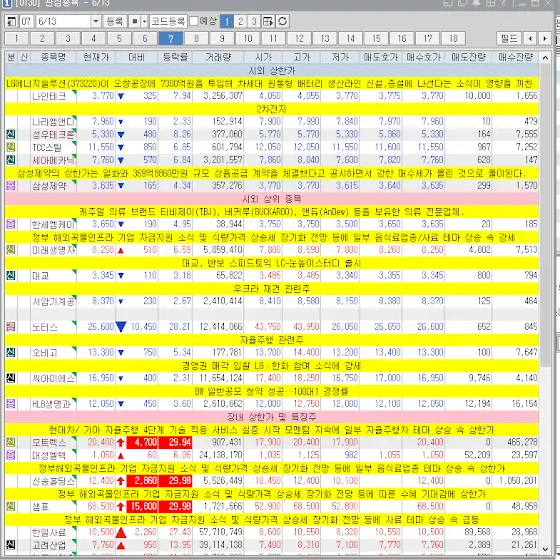Click the 코드등록 button

coord(168,21)
